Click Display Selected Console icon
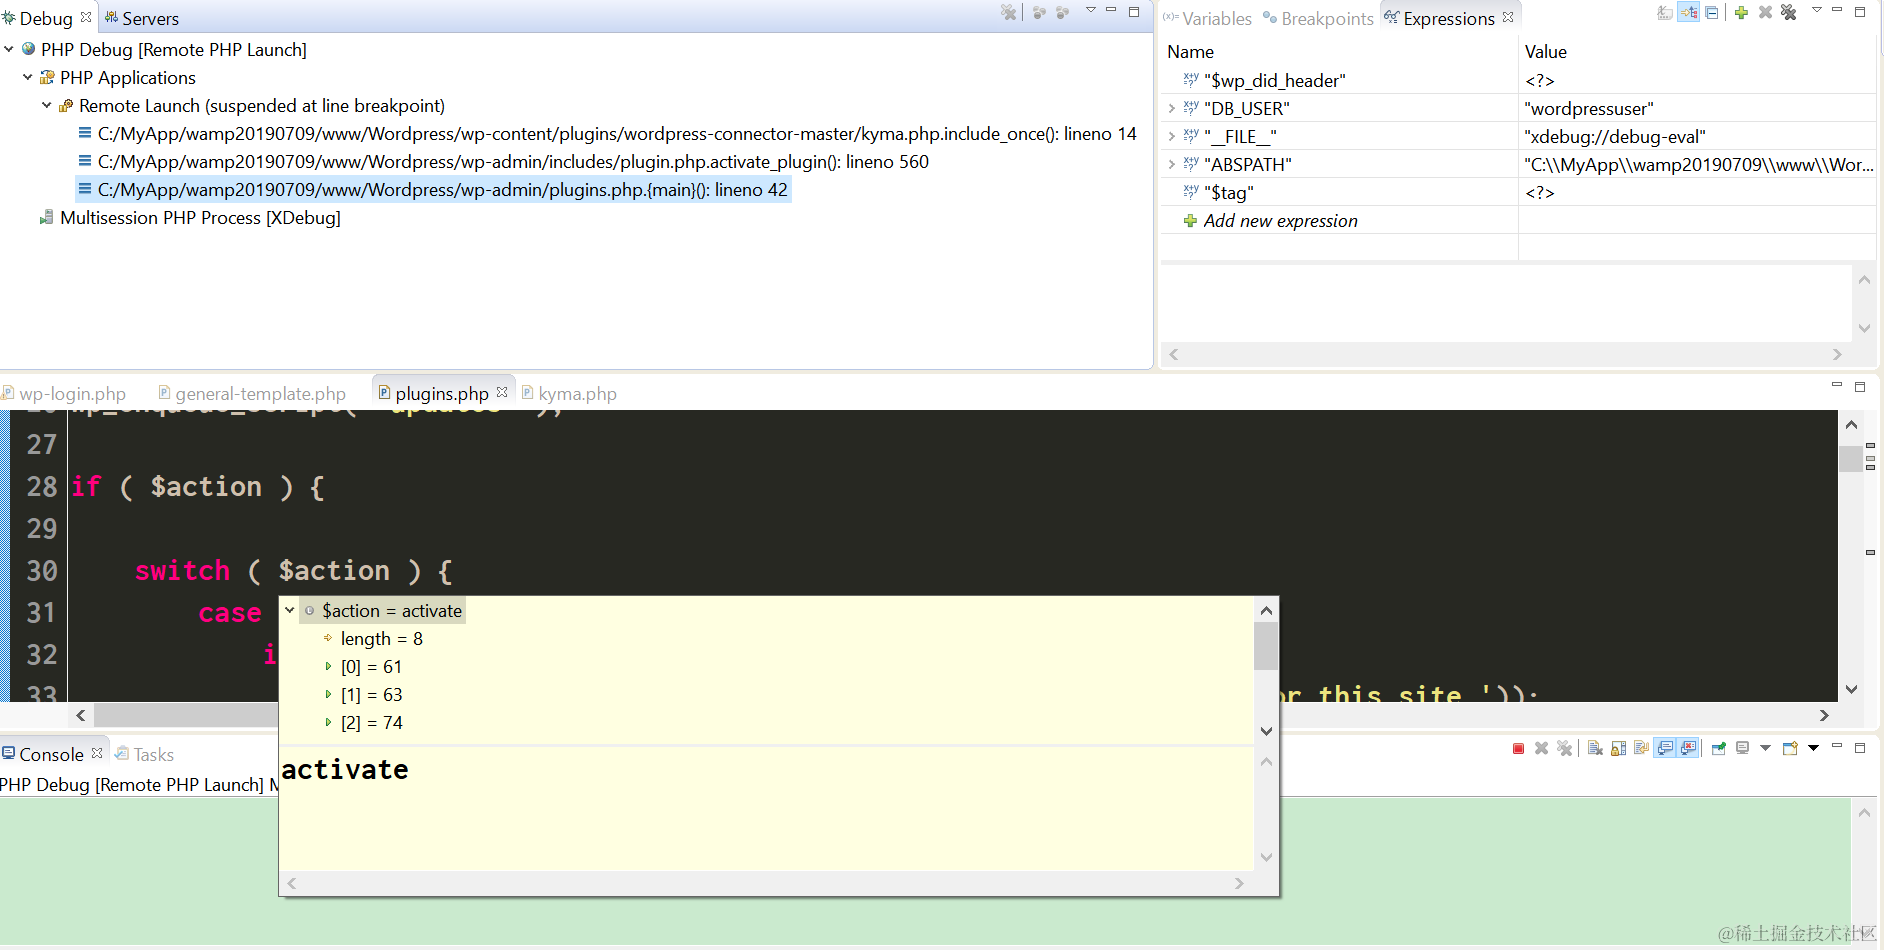1884x950 pixels. (x=1743, y=748)
